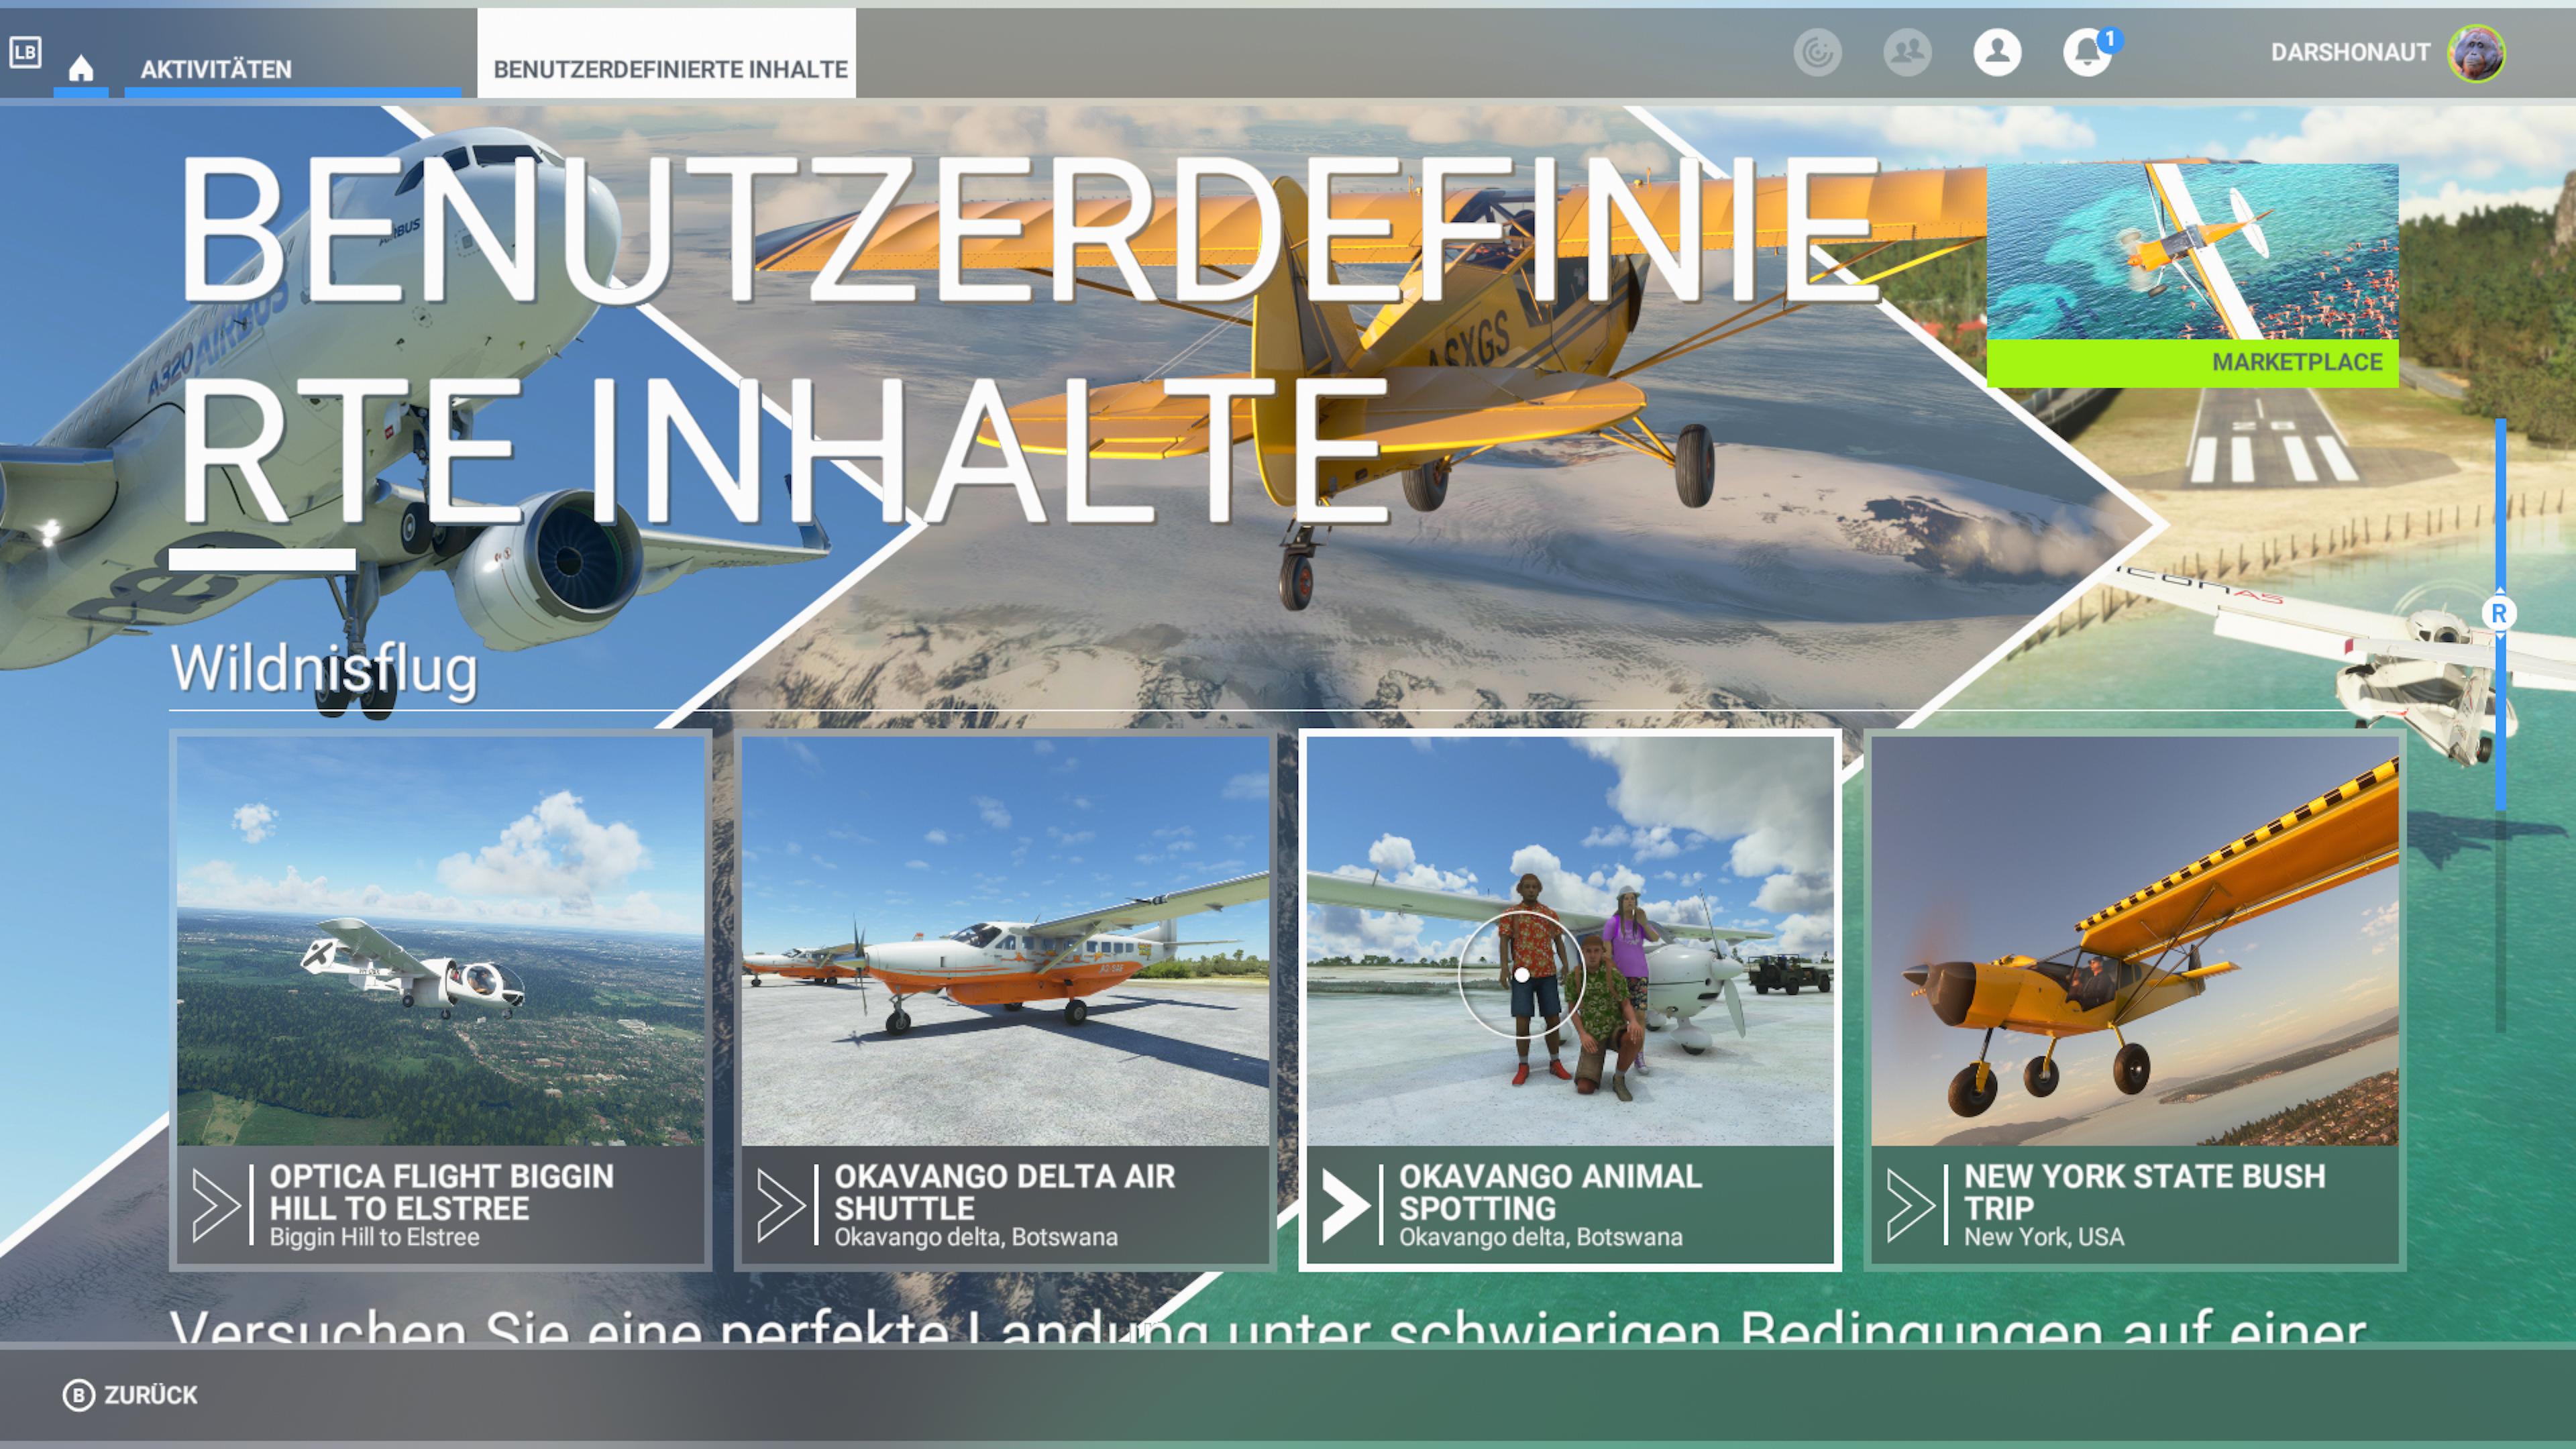Click filled play arrow beside Okavango Animal Spotting
Screen dimensions: 2576x1449
(1346, 1205)
